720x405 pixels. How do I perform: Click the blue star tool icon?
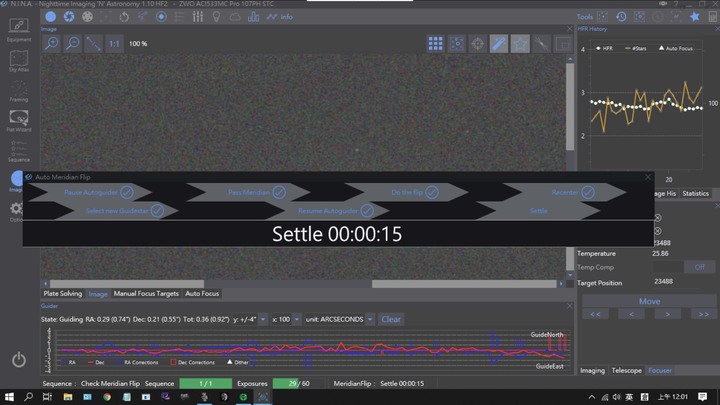[x=695, y=17]
